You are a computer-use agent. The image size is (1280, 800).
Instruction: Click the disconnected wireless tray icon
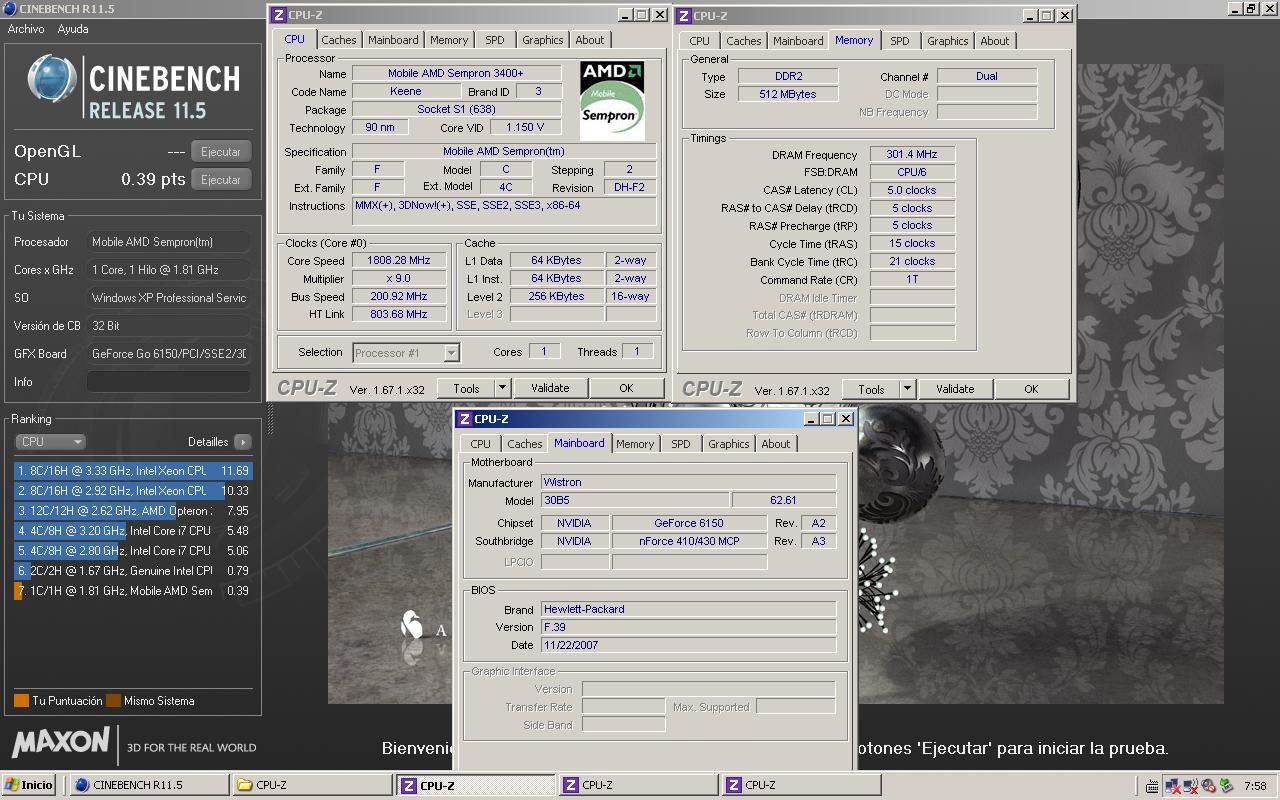click(1190, 786)
